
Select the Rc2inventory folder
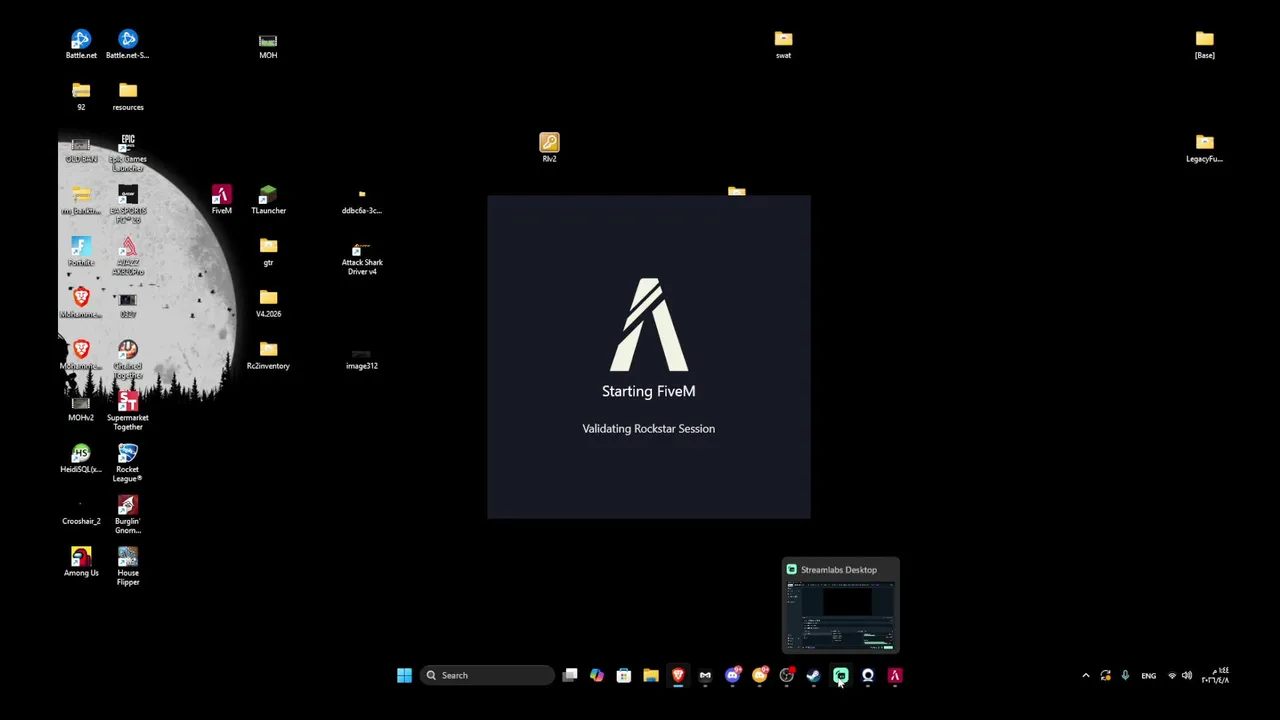coord(268,356)
